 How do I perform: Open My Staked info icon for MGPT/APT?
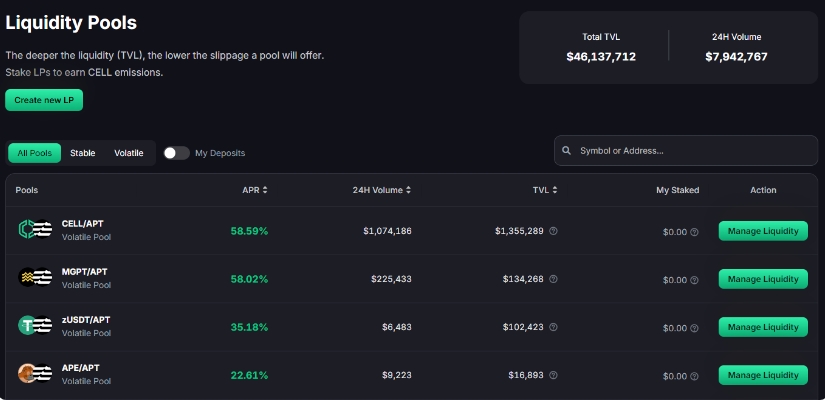pos(695,280)
